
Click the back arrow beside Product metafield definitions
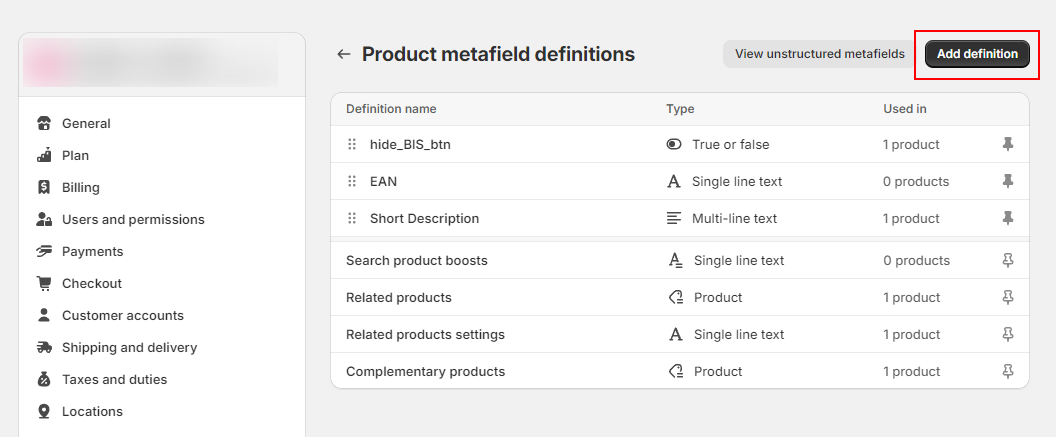pos(344,54)
